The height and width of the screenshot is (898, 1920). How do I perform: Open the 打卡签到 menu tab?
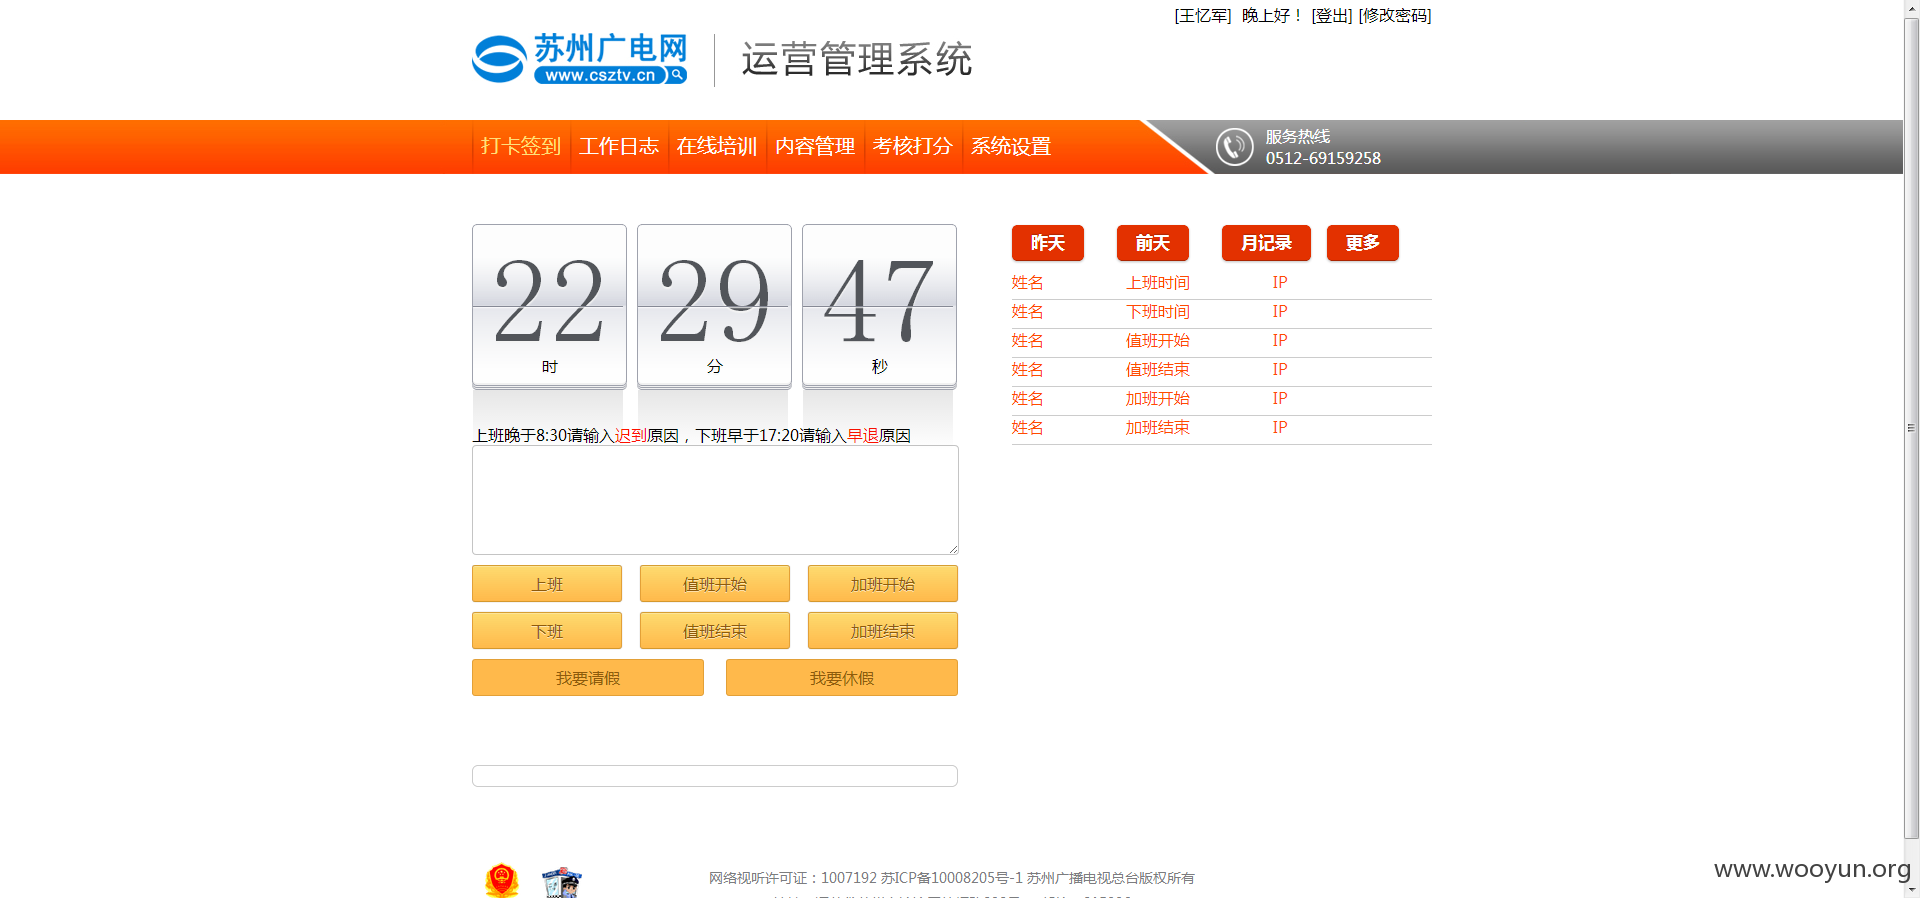tap(521, 146)
